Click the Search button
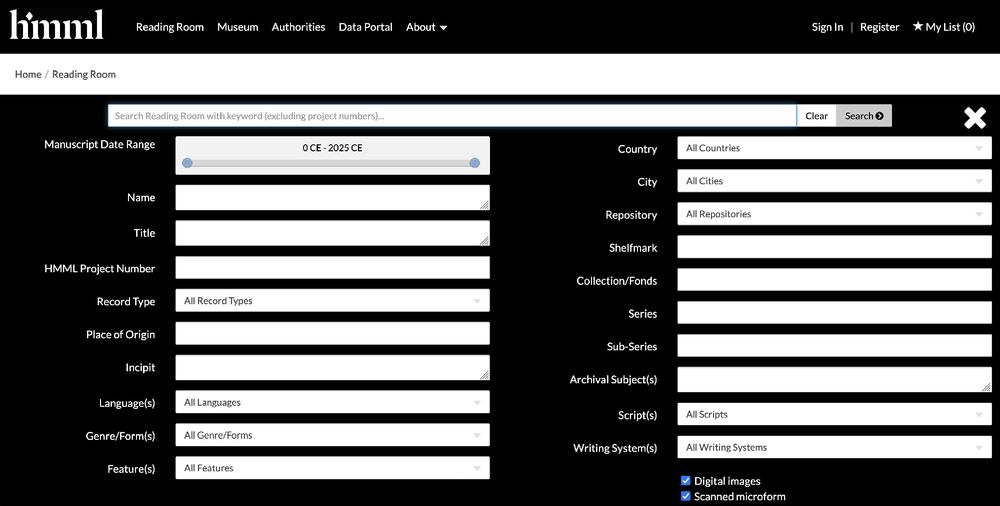 (x=864, y=115)
